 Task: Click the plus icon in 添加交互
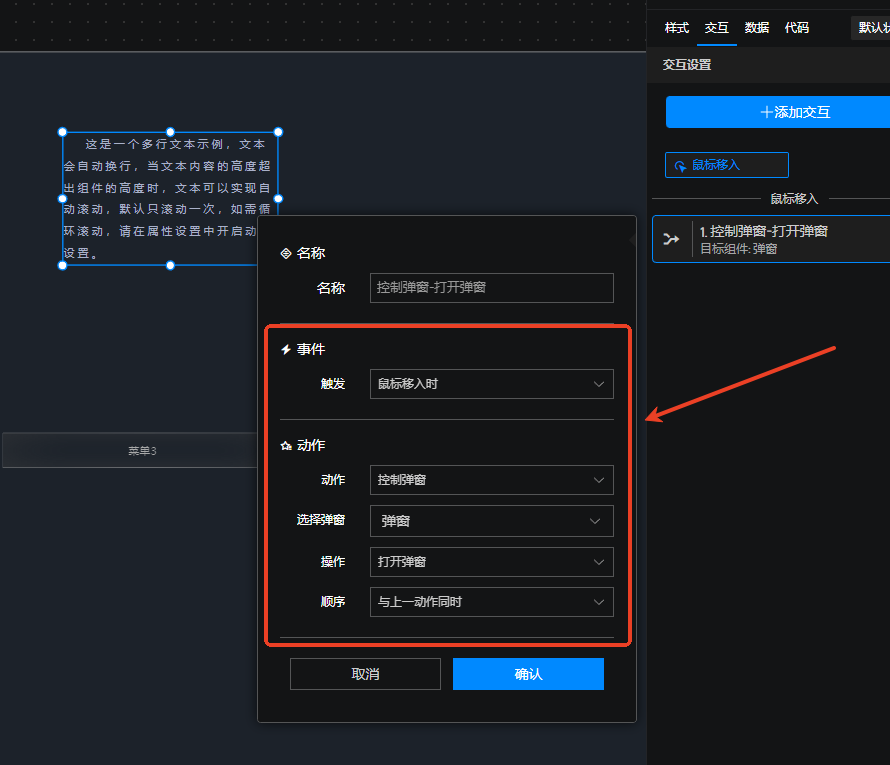[766, 112]
